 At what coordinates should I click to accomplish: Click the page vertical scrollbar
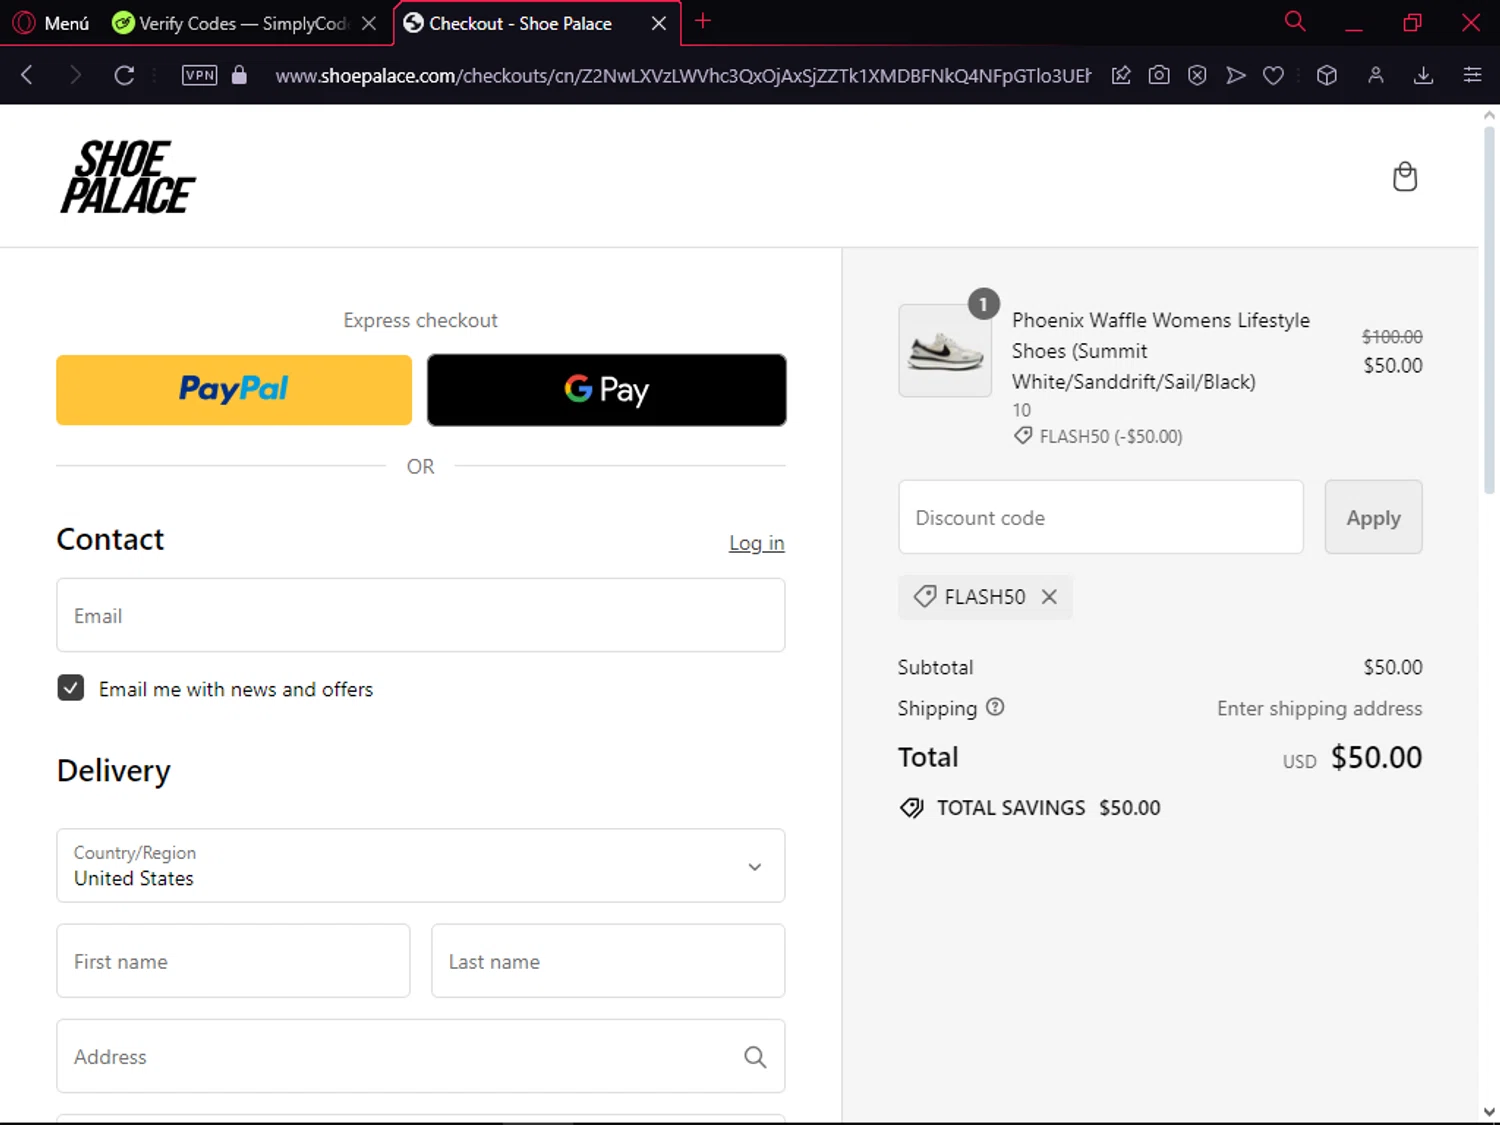click(1489, 310)
